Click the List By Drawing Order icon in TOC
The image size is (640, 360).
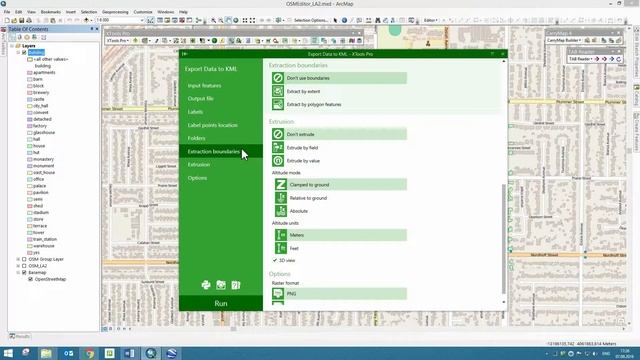click(12, 37)
